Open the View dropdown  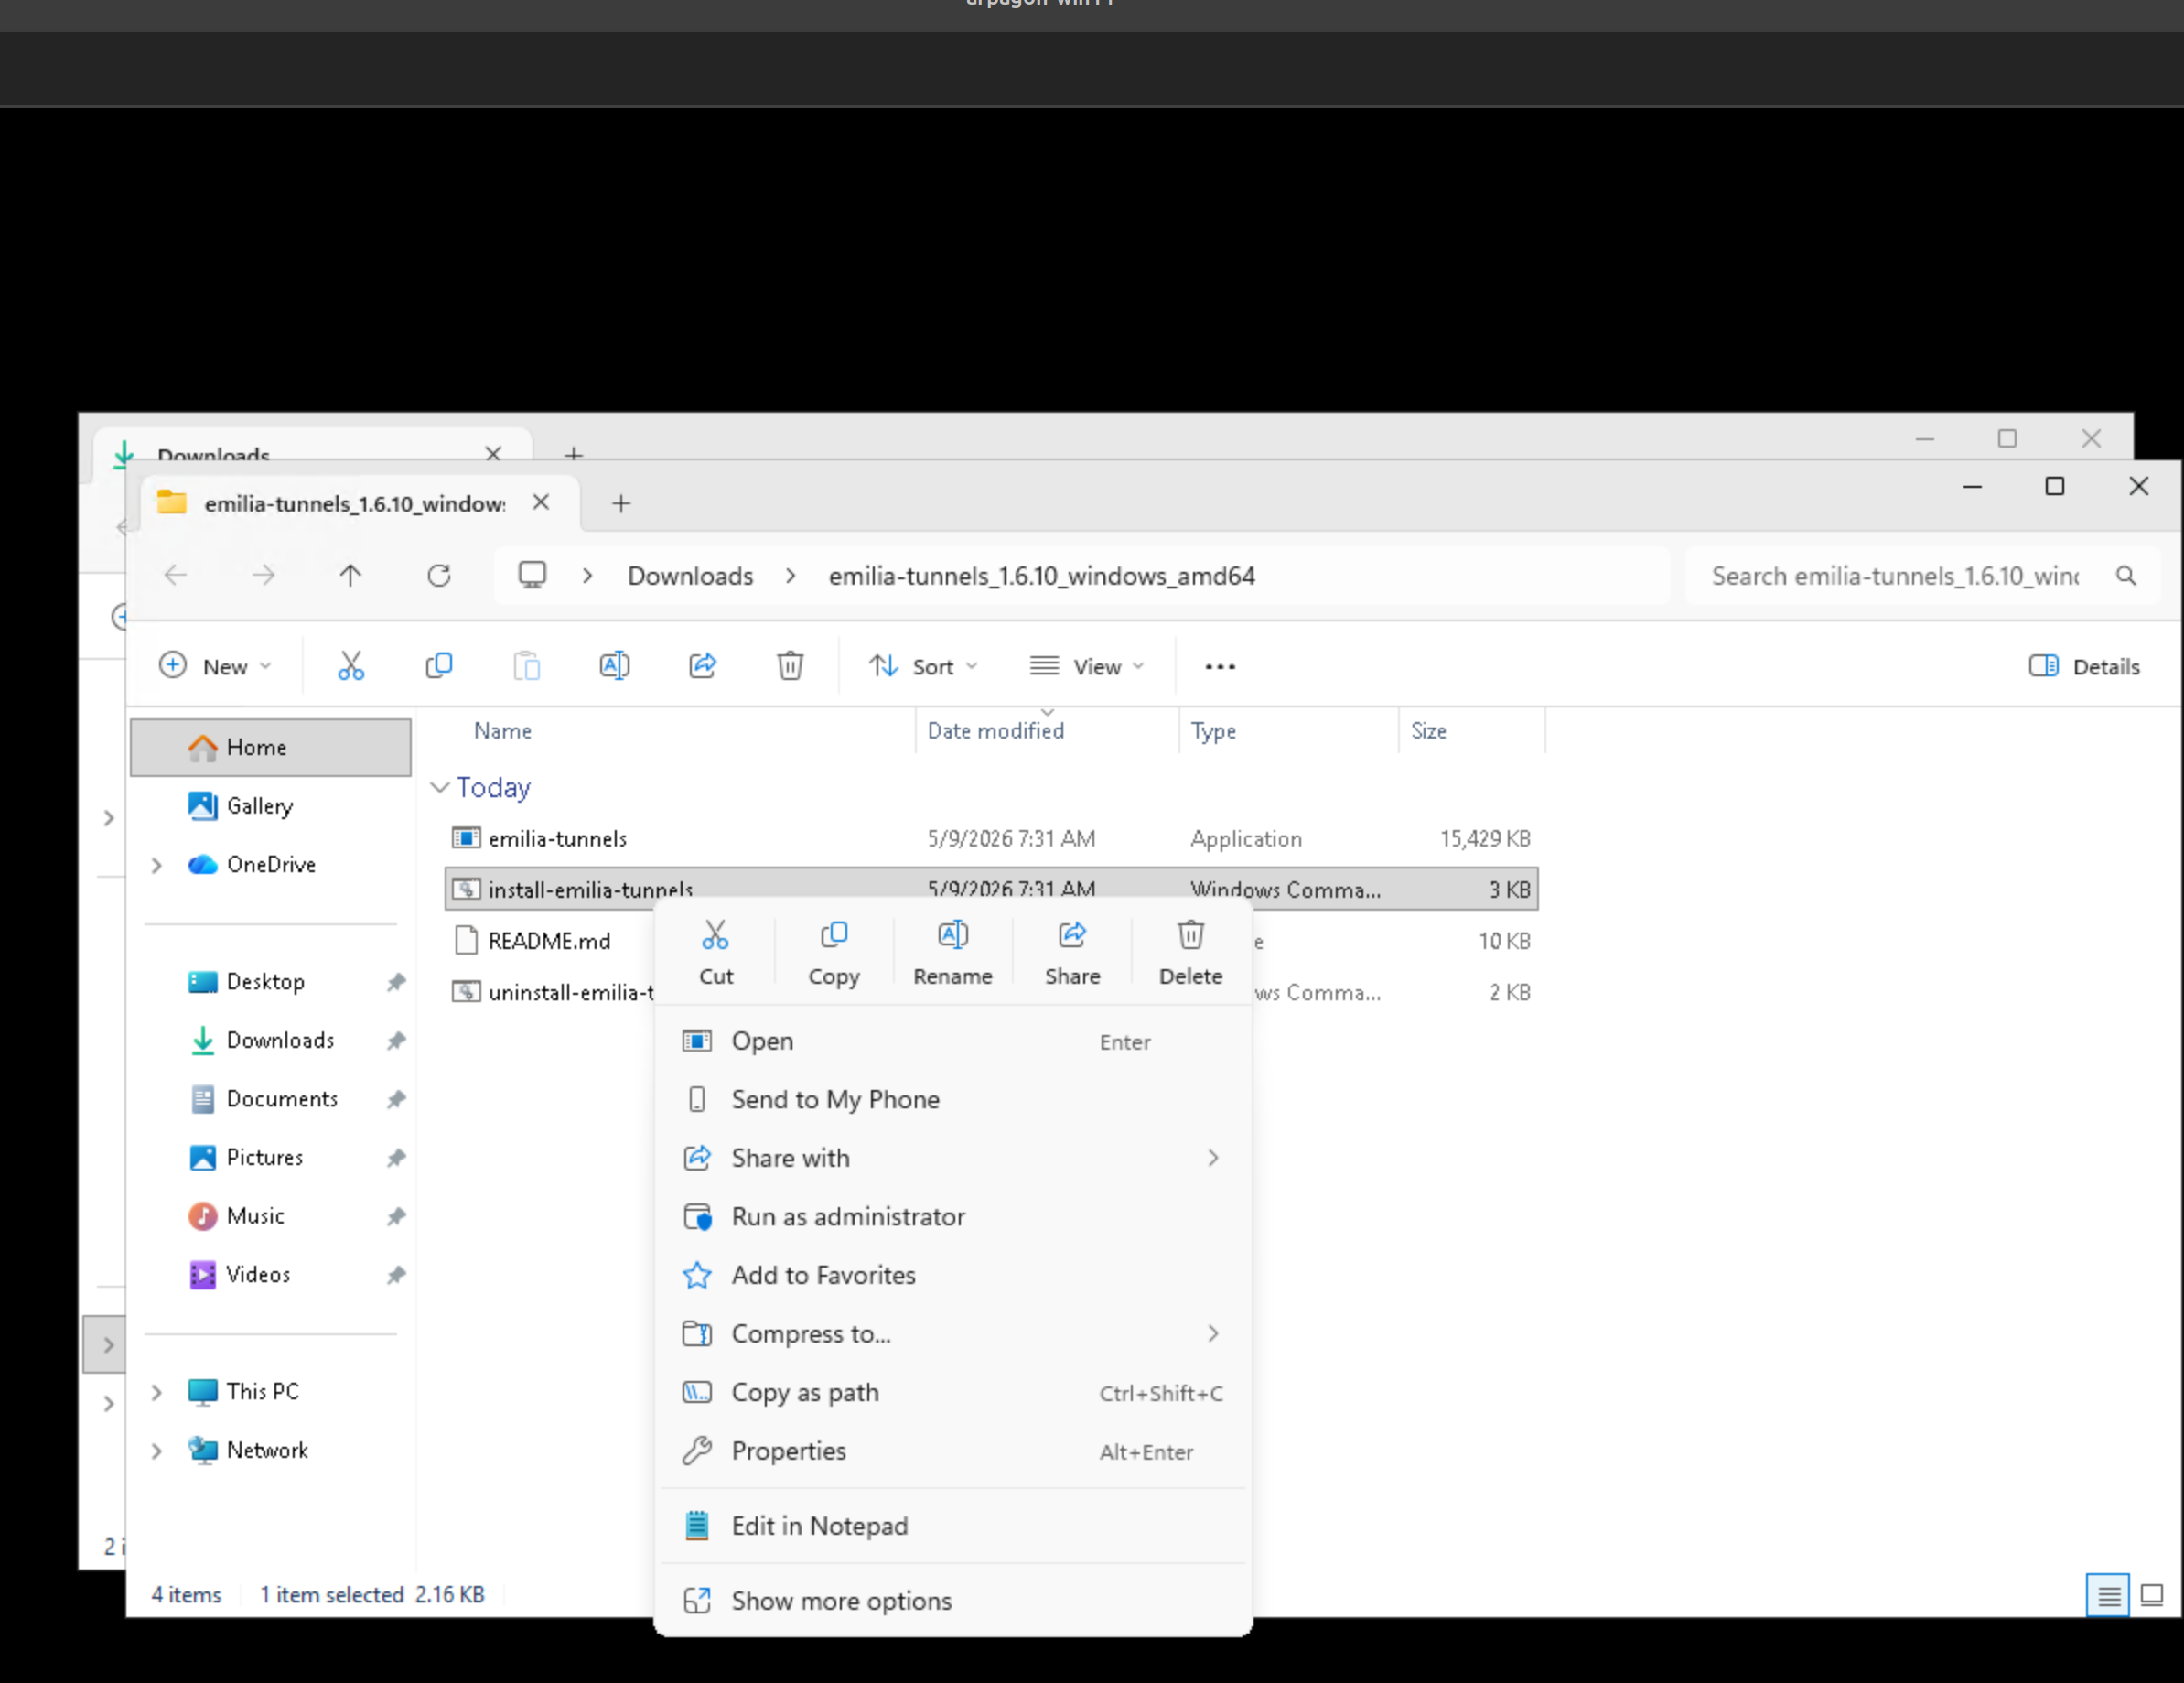click(1086, 667)
